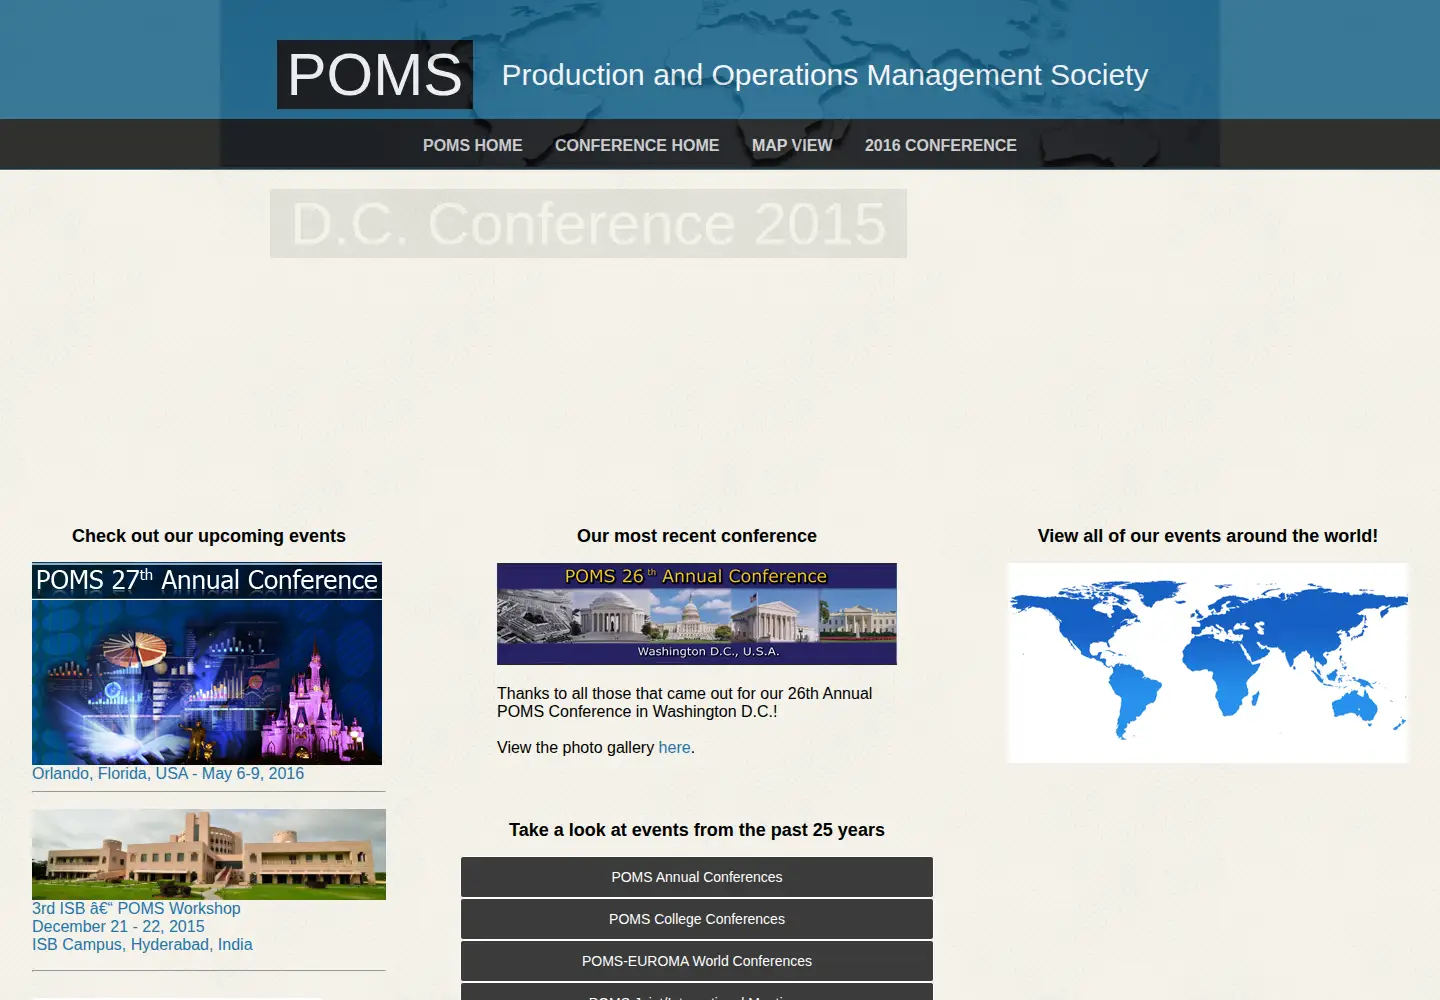Viewport: 1440px width, 1000px height.
Task: Click 'View all of our events' heading
Action: point(1208,536)
